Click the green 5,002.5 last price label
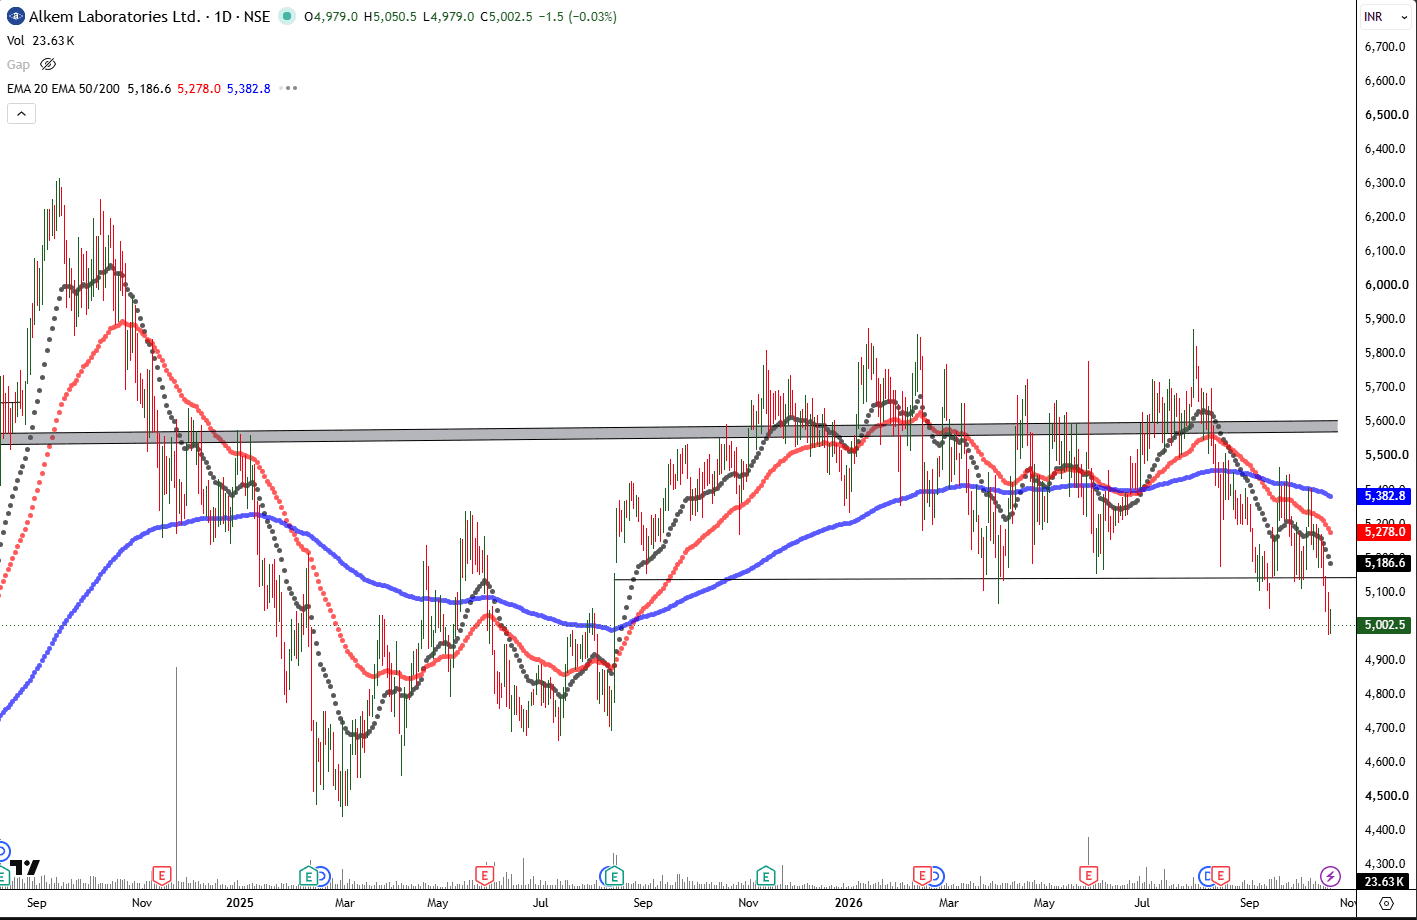1417x920 pixels. 1384,625
